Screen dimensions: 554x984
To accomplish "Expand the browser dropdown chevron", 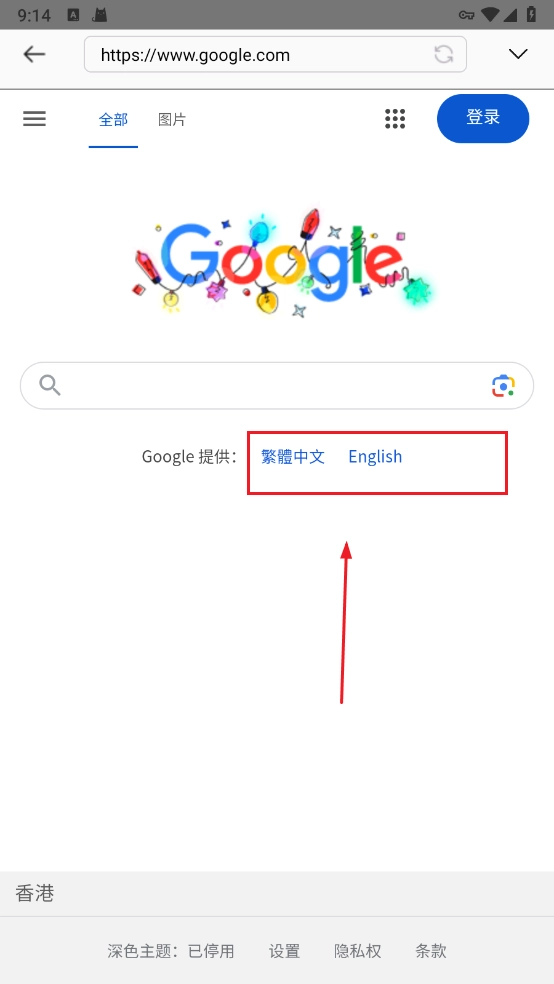I will 518,55.
